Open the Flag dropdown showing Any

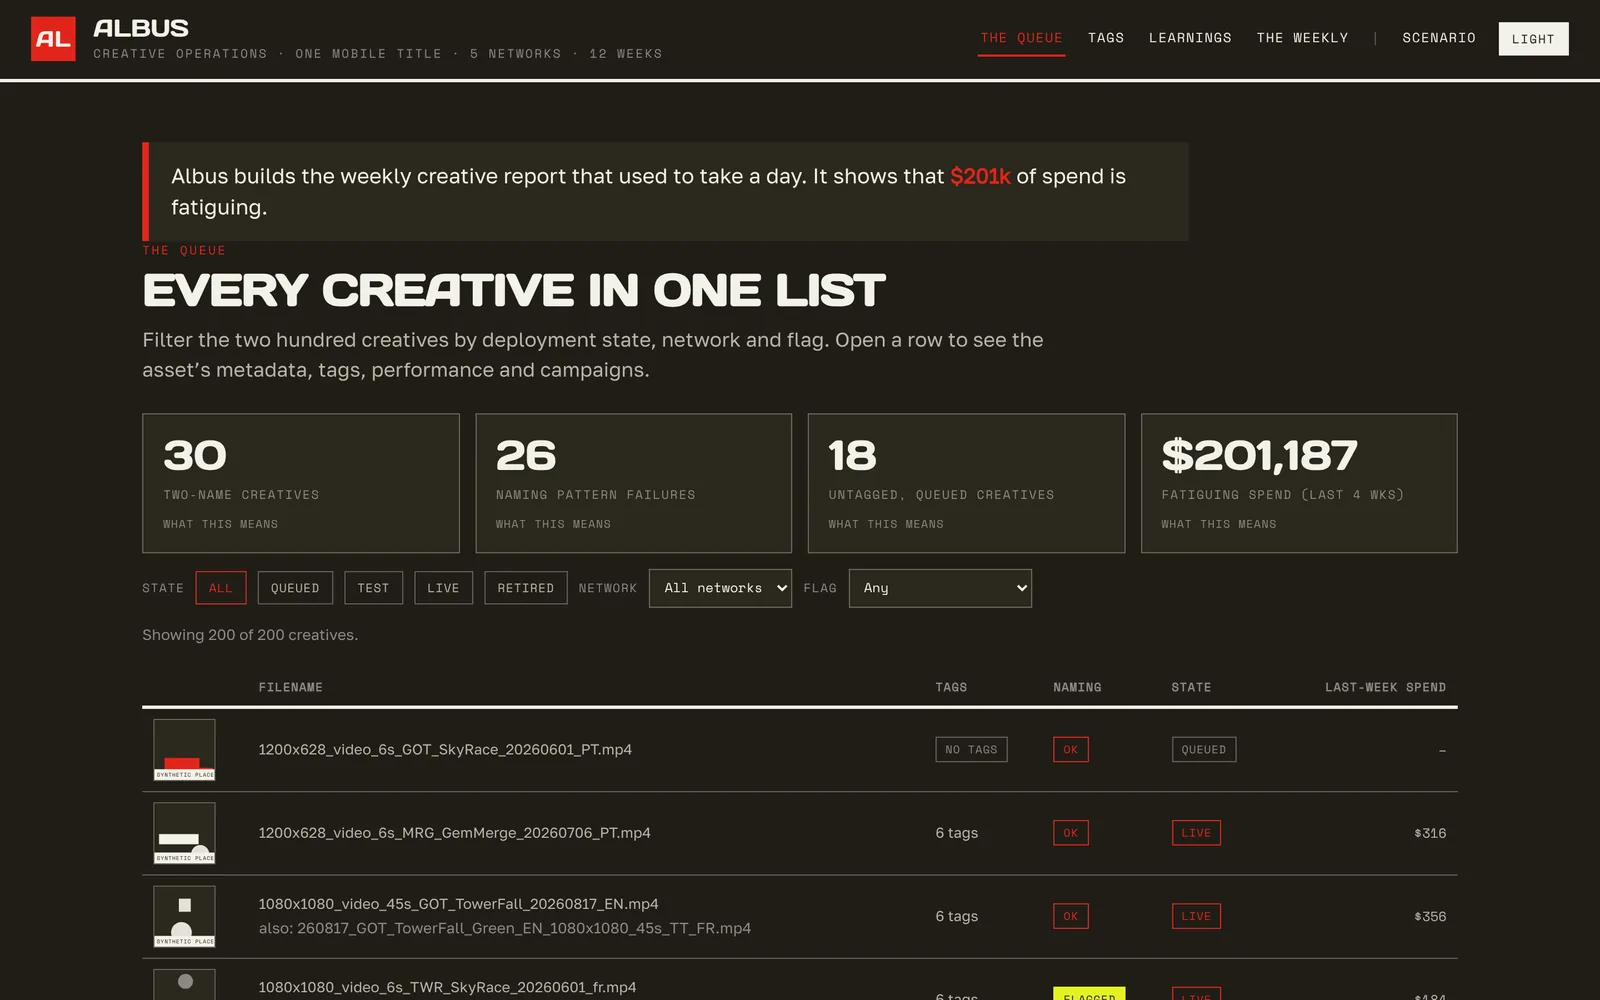point(940,588)
